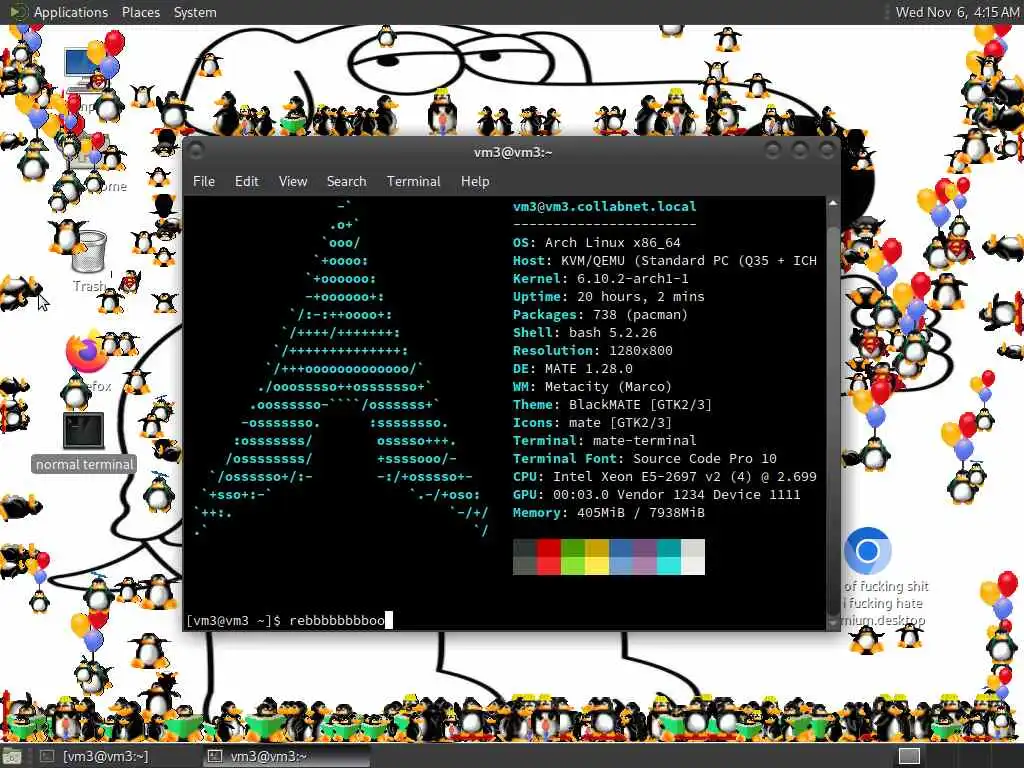Viewport: 1024px width, 768px height.
Task: Click the Memory: 405MiB / 7938MiB line
Action: pyautogui.click(x=609, y=513)
